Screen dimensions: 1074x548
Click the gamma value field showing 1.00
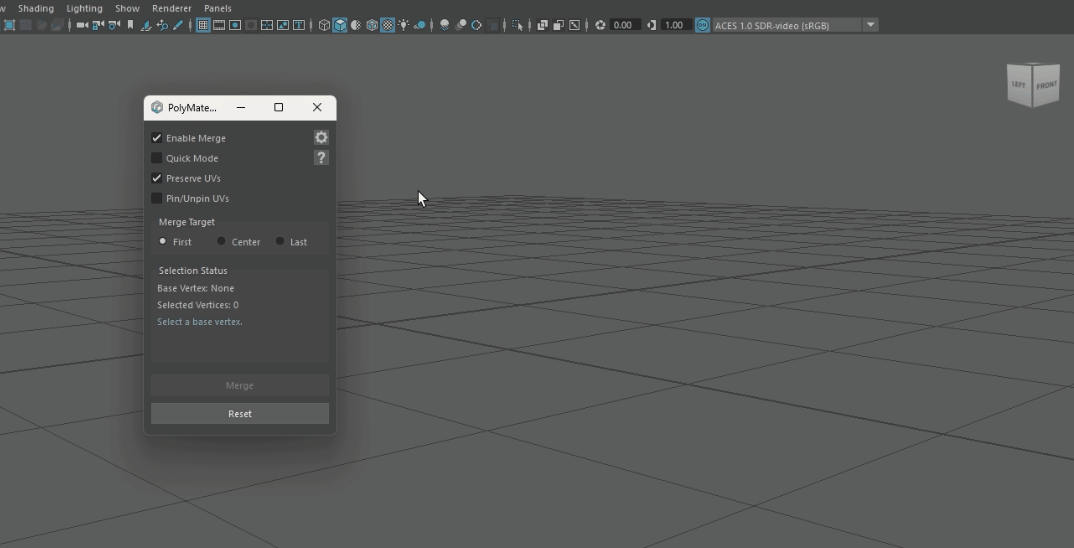(675, 25)
